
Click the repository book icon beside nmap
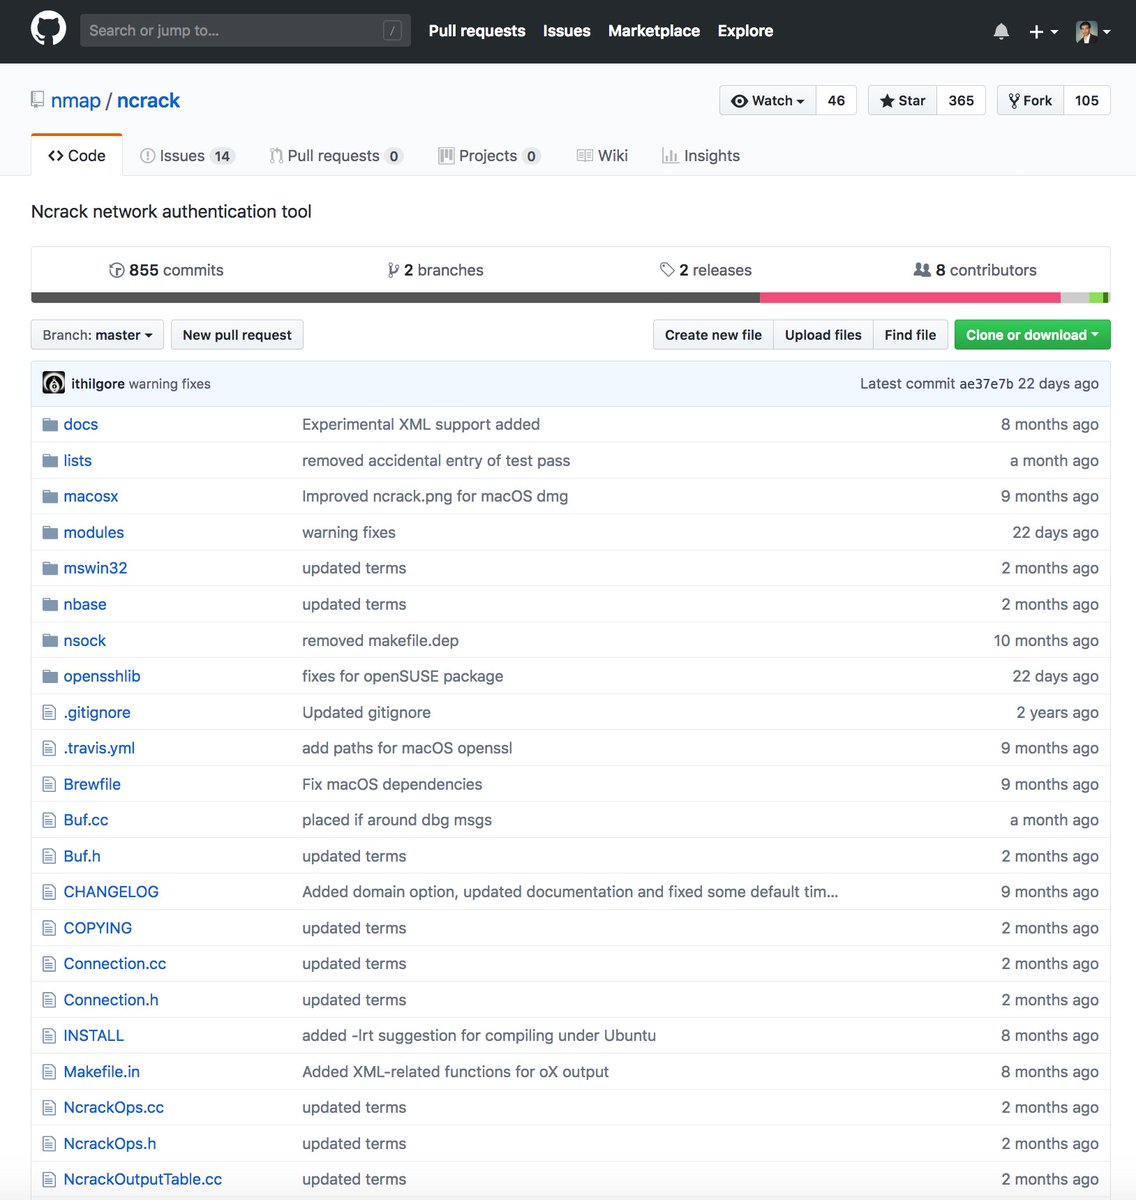click(37, 100)
